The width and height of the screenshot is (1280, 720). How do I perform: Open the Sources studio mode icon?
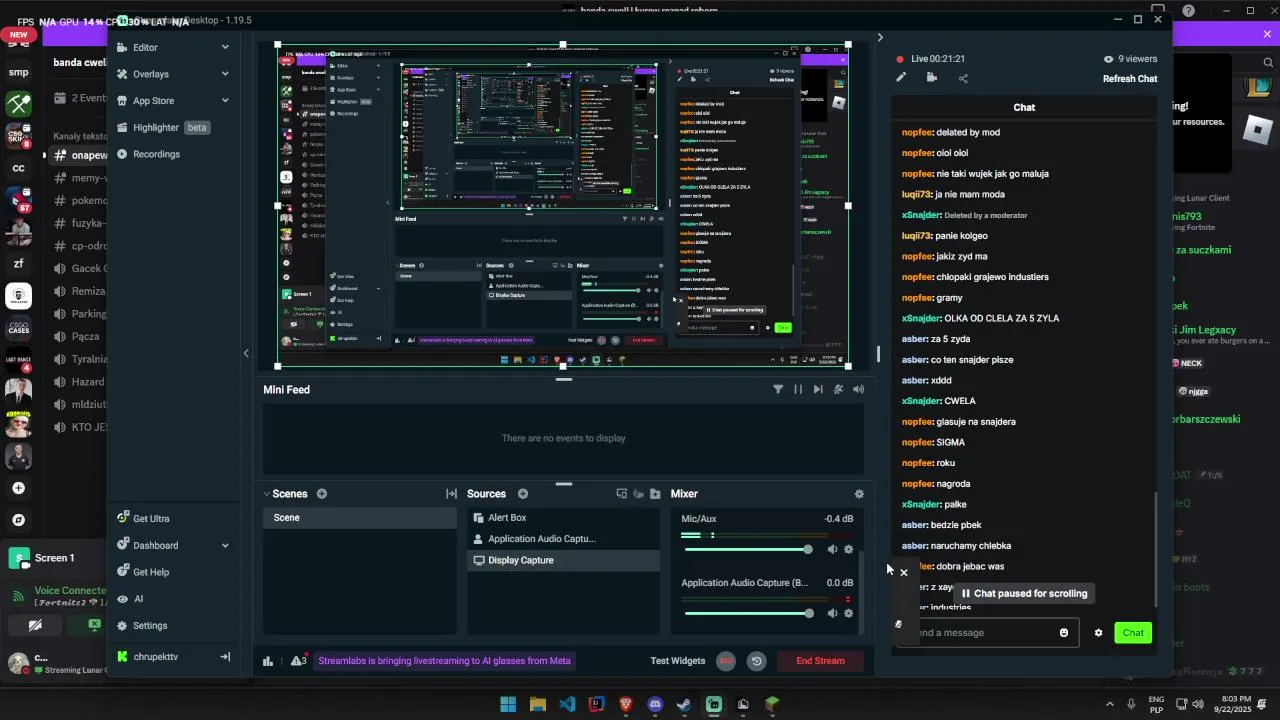[x=622, y=494]
